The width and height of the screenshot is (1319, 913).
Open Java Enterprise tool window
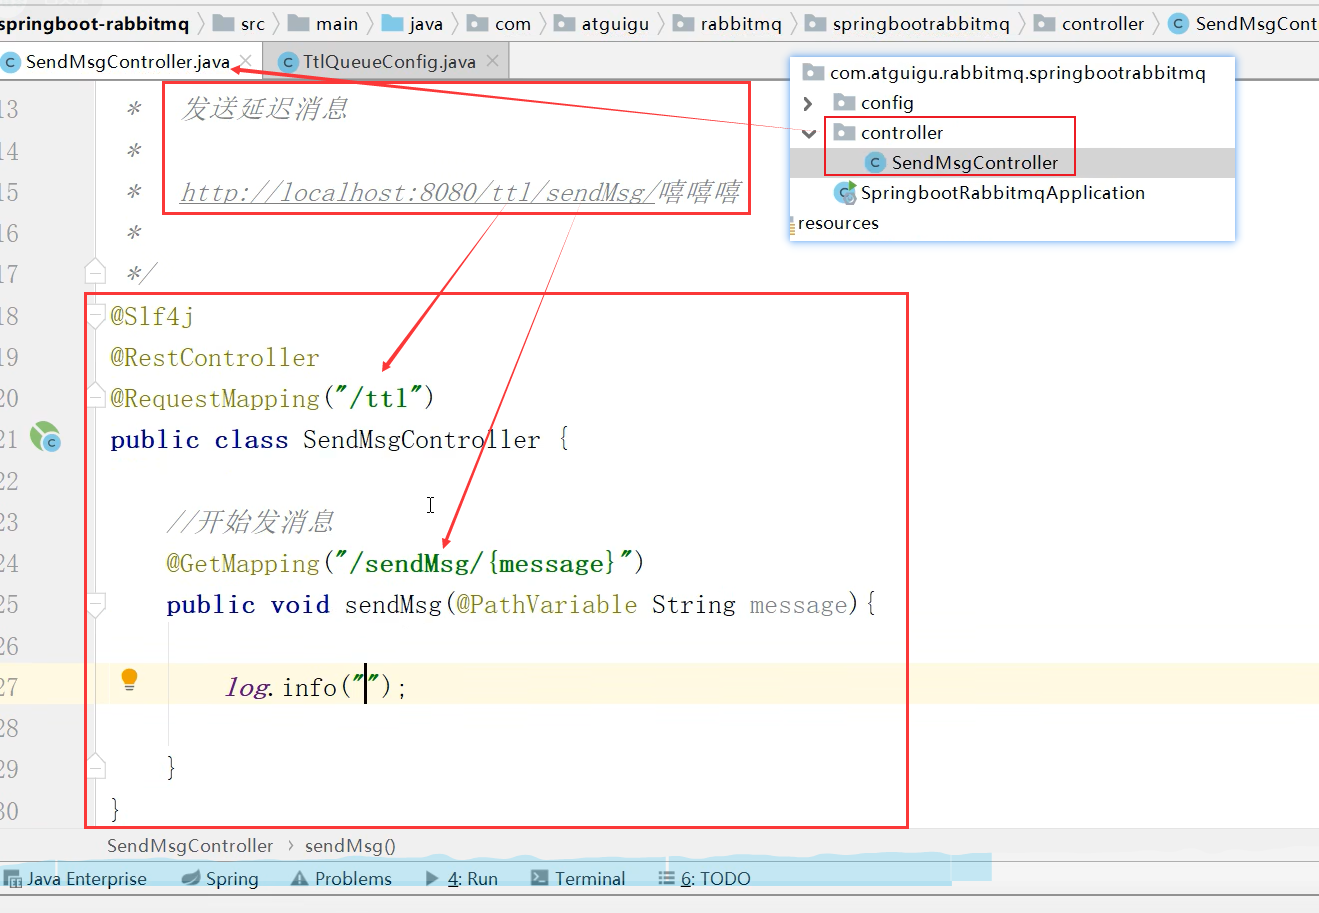75,879
